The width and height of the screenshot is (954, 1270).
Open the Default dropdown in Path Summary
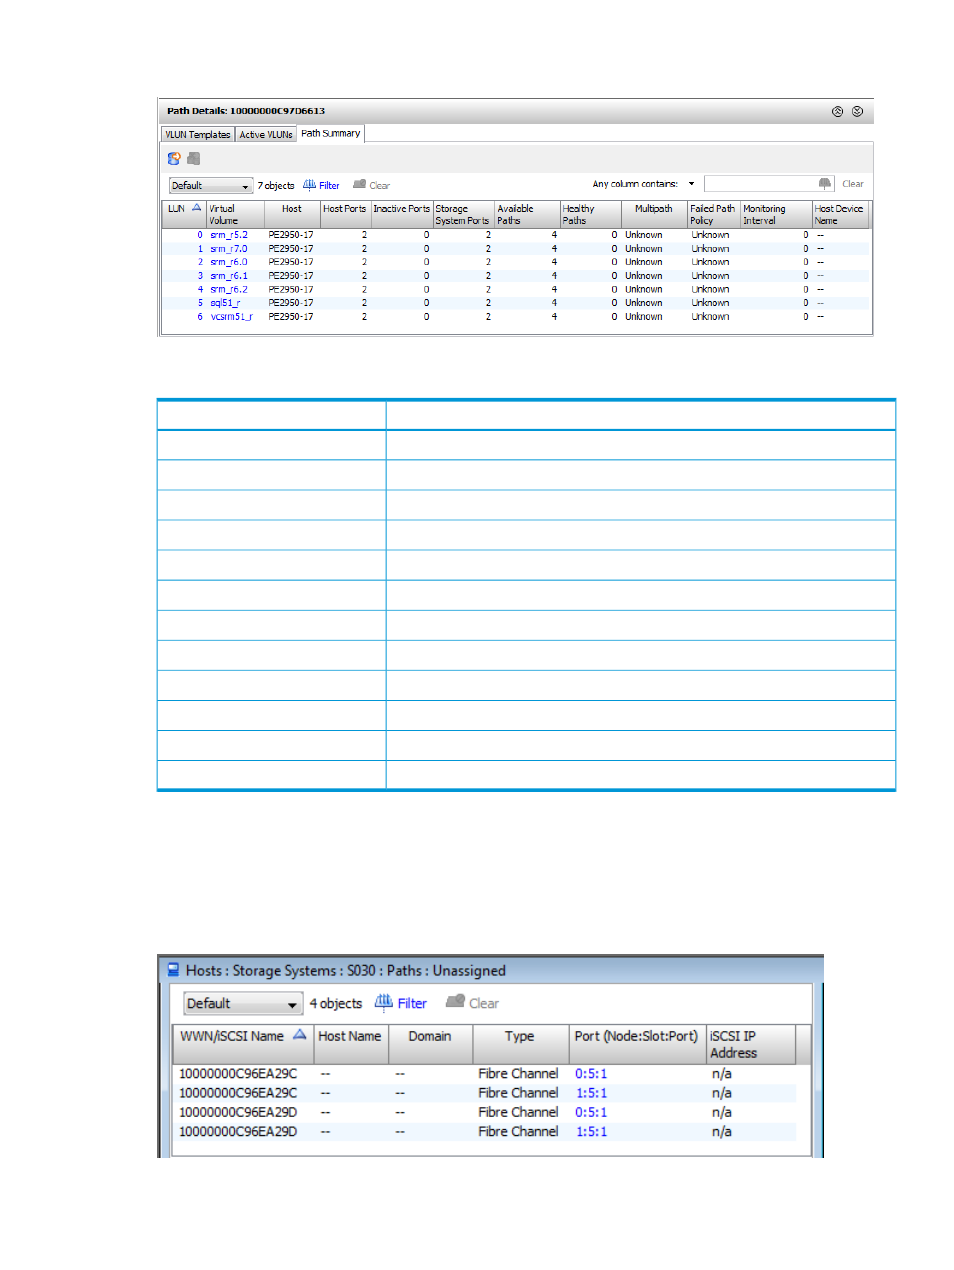210,185
